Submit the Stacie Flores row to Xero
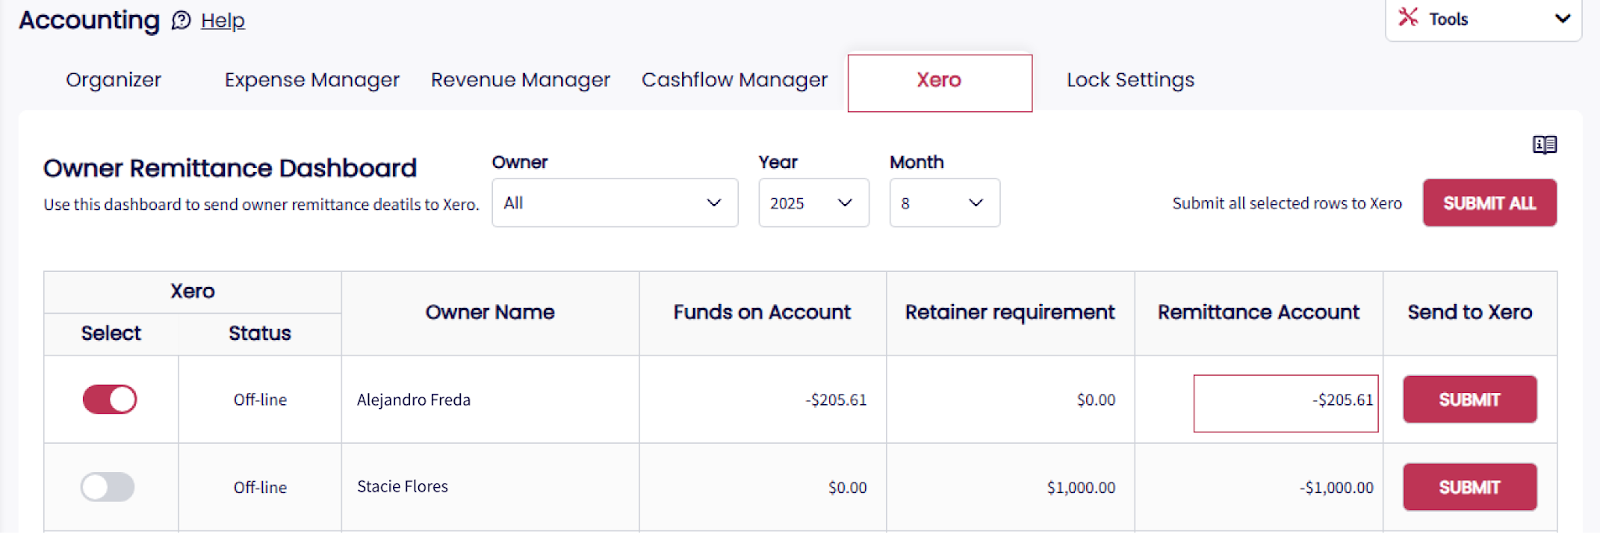 [x=1469, y=487]
